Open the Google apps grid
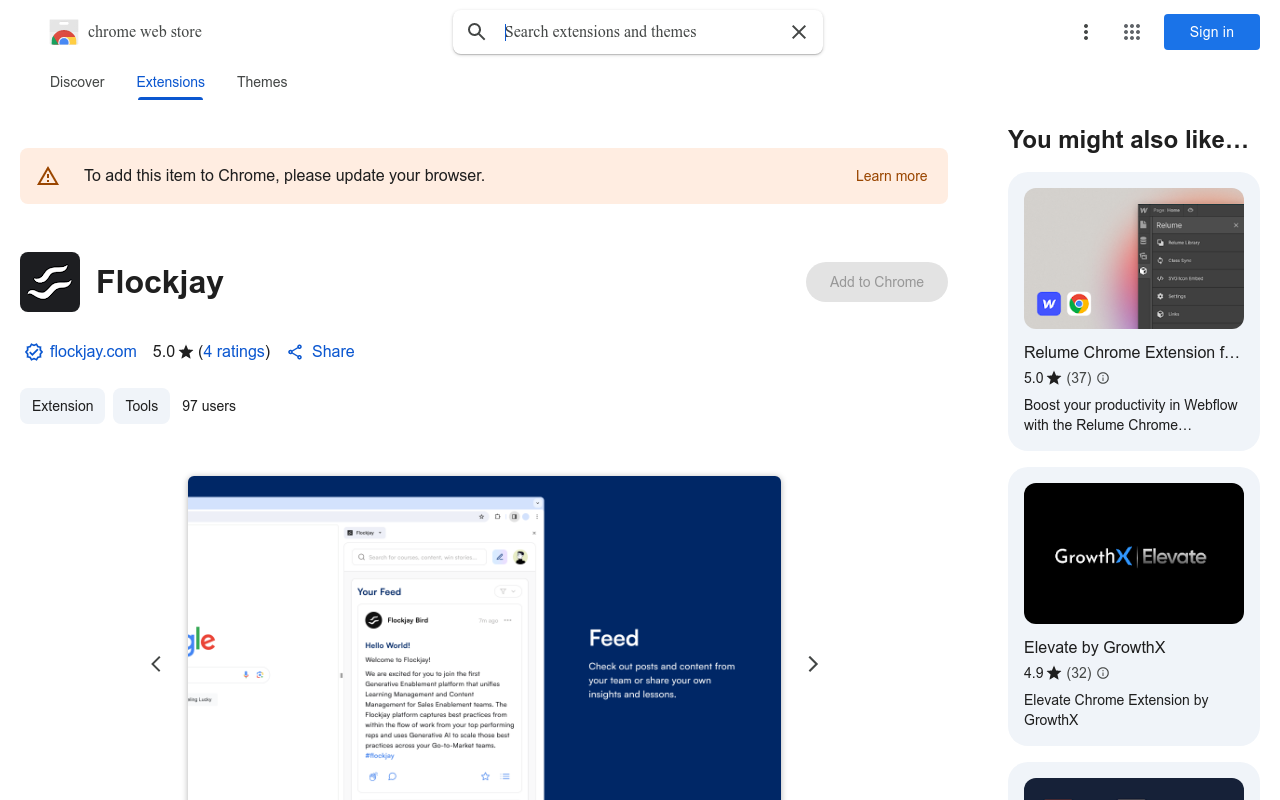Viewport: 1280px width, 800px height. (1132, 32)
